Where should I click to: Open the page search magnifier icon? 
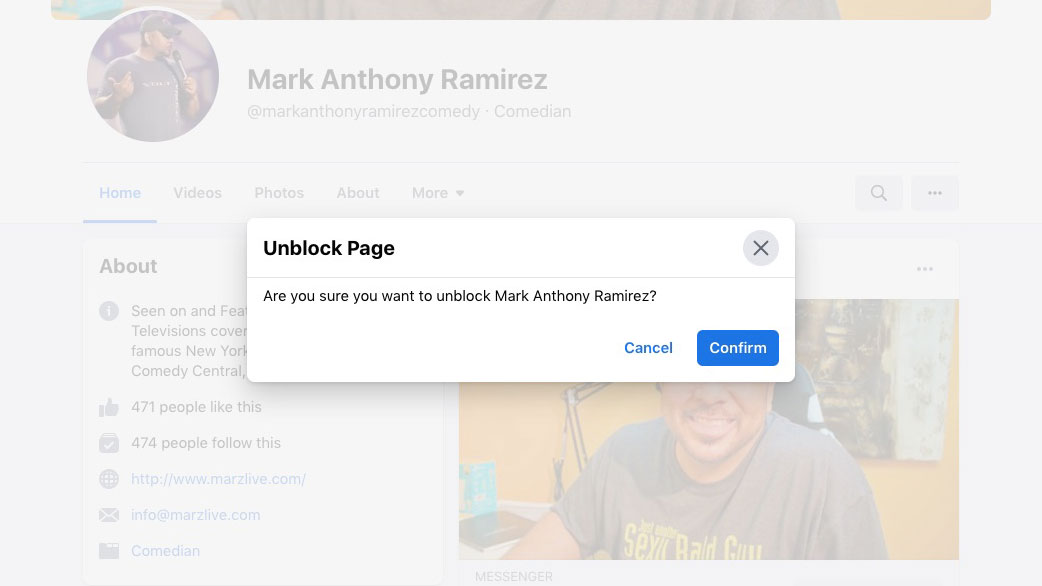pos(879,193)
